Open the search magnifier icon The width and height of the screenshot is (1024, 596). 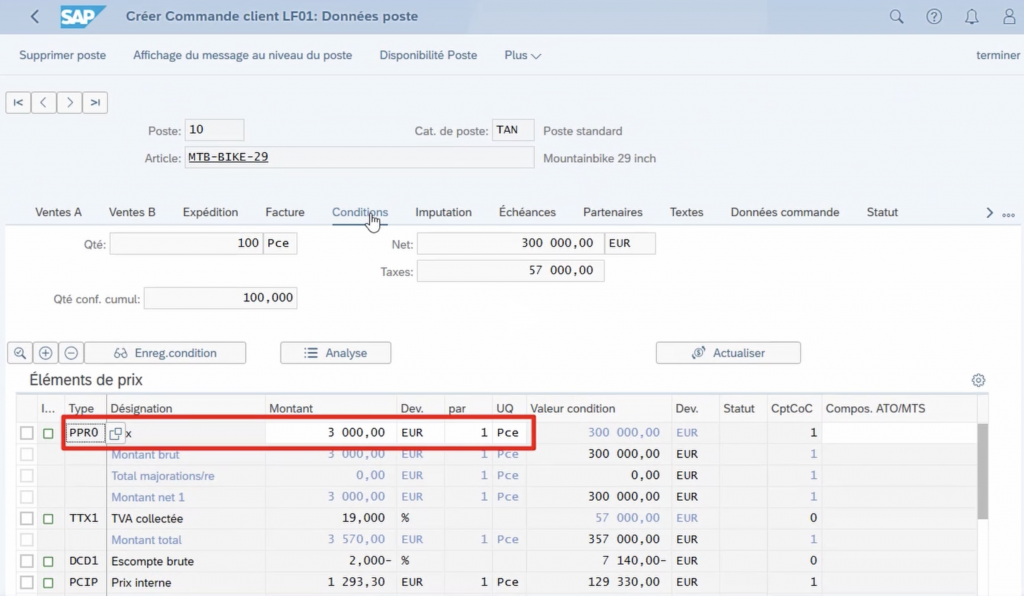coord(897,17)
